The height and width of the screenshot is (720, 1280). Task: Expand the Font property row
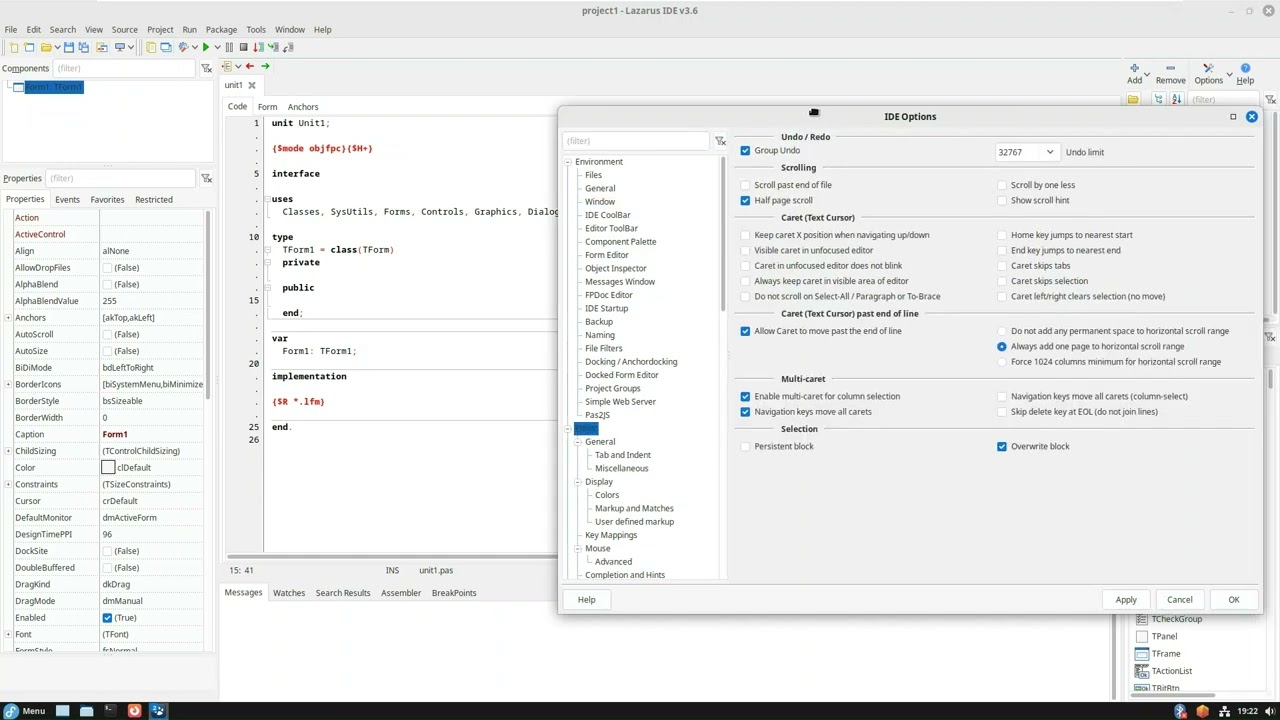click(x=8, y=634)
